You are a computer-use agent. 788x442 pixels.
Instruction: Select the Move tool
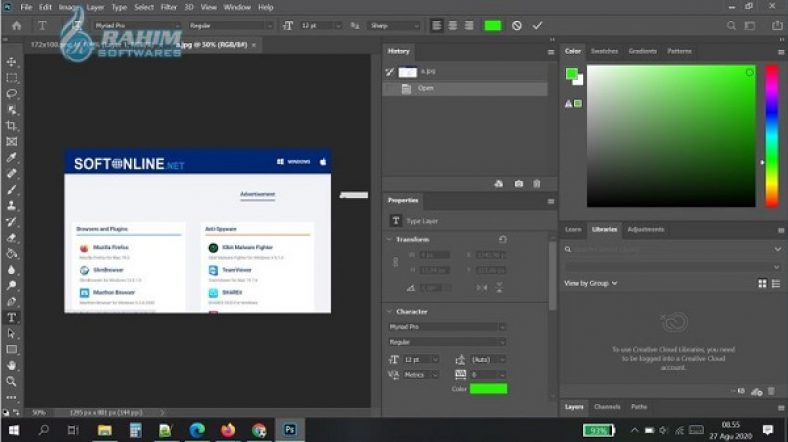(12, 61)
